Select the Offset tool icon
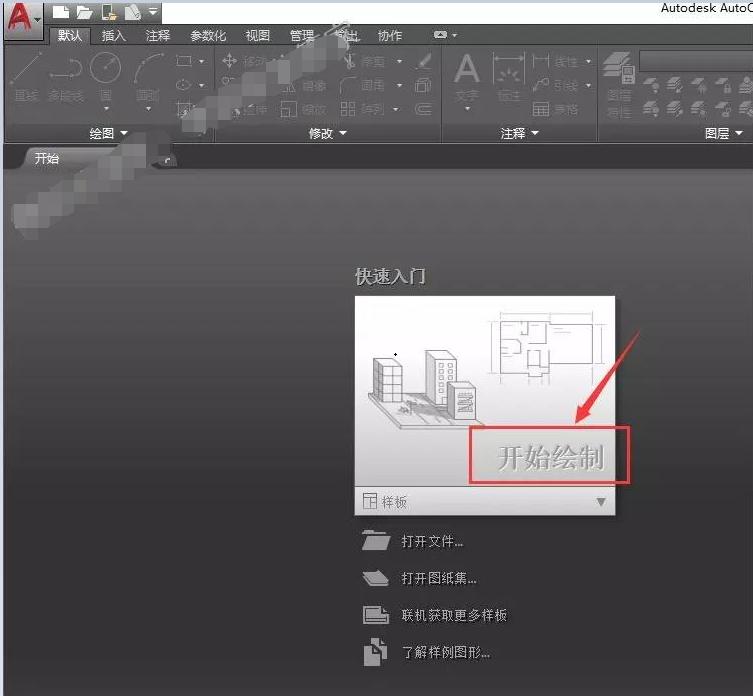The image size is (753, 696). (423, 110)
